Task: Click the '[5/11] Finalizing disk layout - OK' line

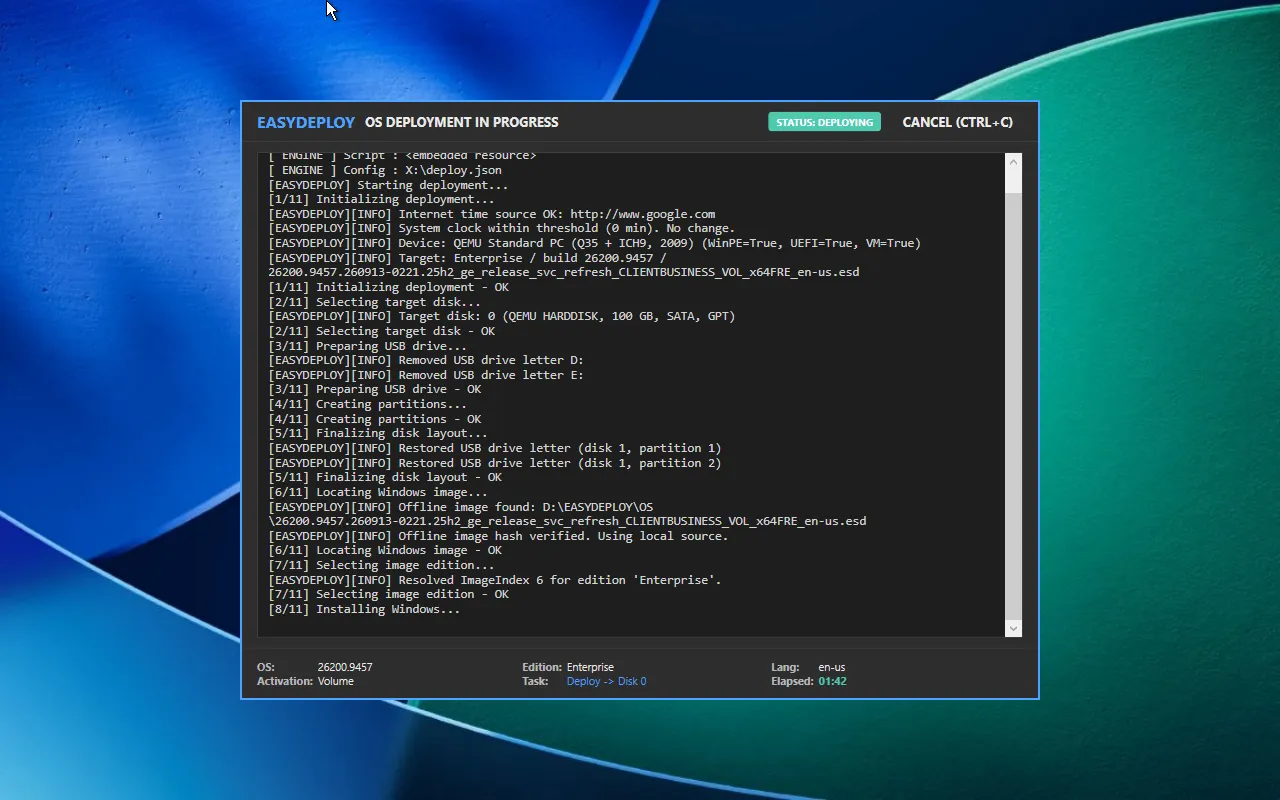Action: click(385, 477)
